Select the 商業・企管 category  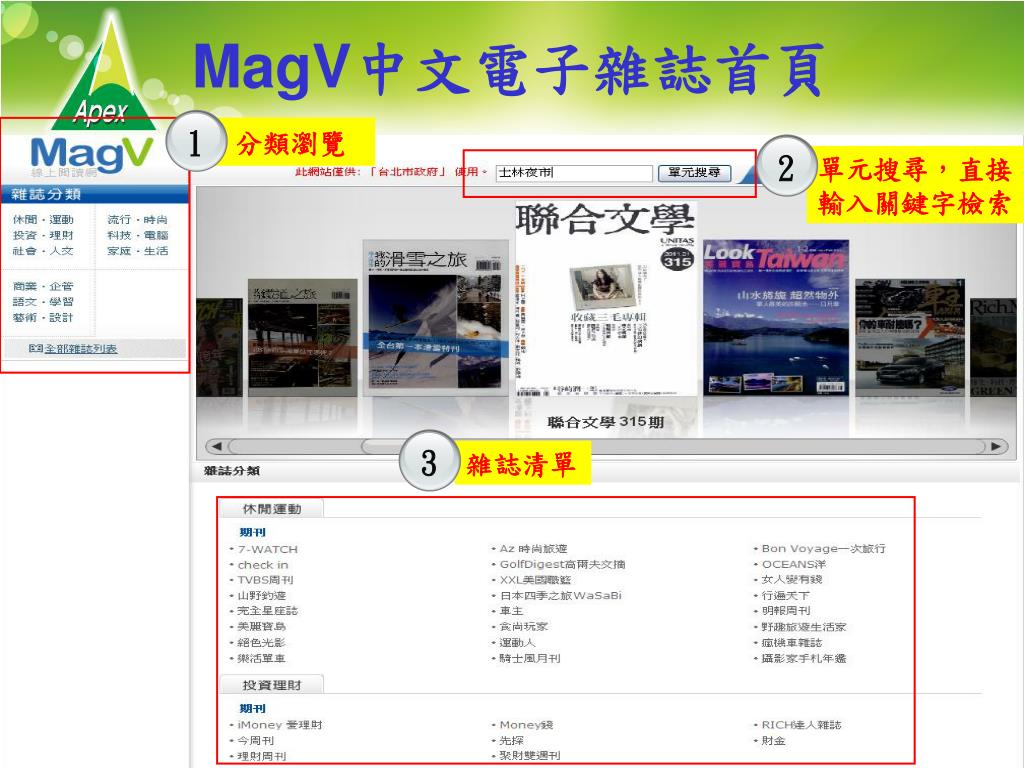pos(43,286)
